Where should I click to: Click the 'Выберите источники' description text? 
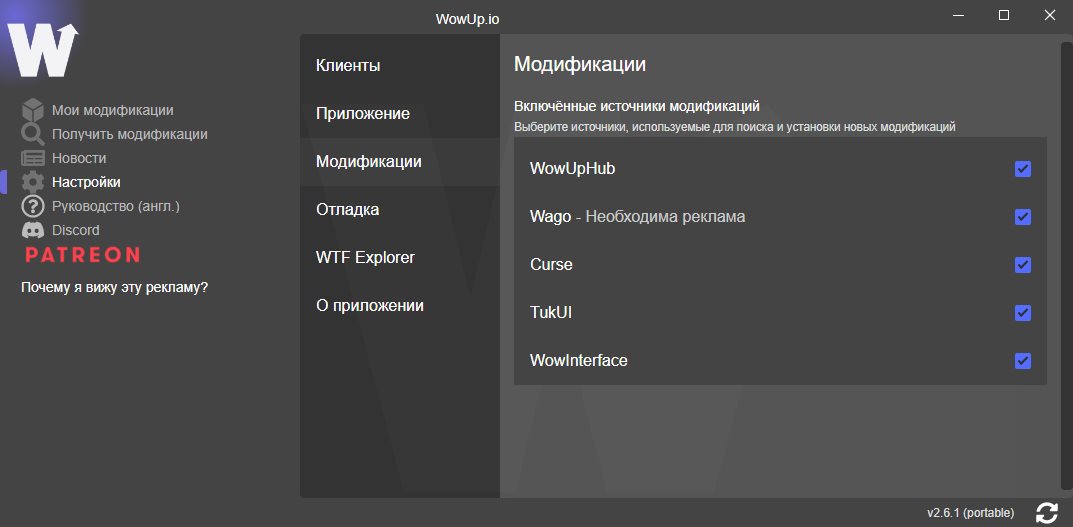[x=734, y=127]
